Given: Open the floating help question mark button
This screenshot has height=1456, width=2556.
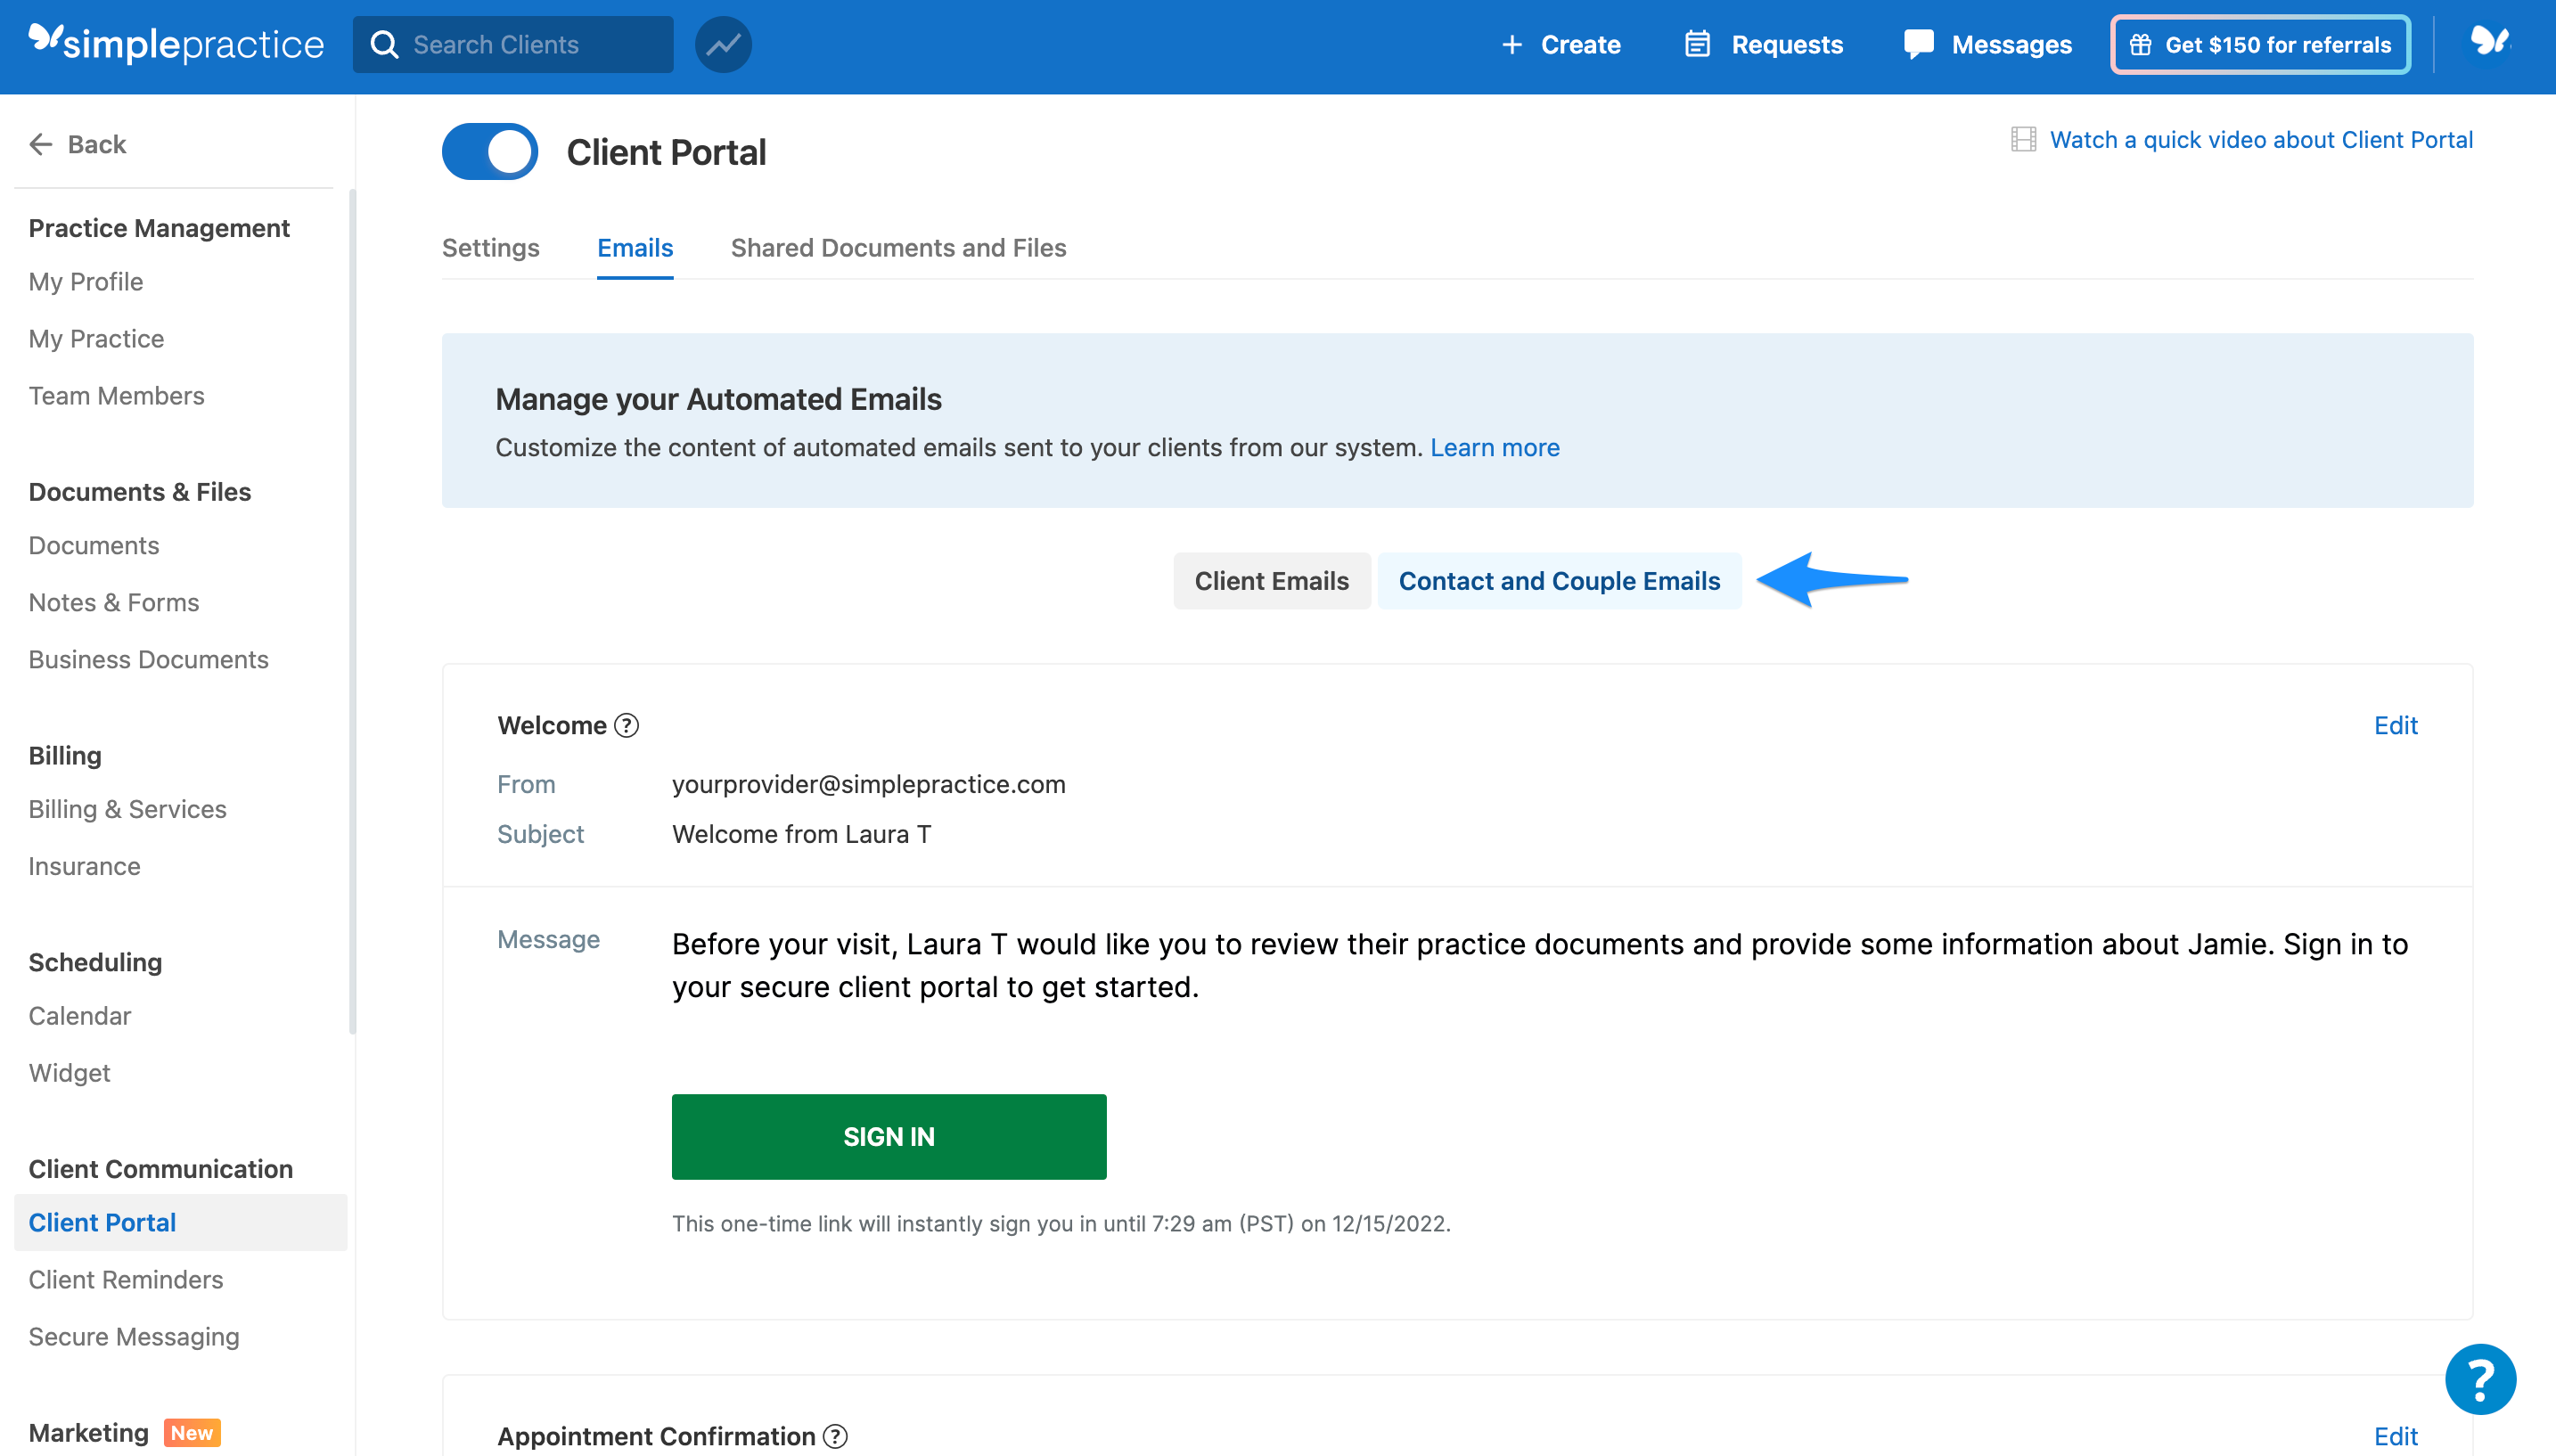Looking at the screenshot, I should [2479, 1379].
